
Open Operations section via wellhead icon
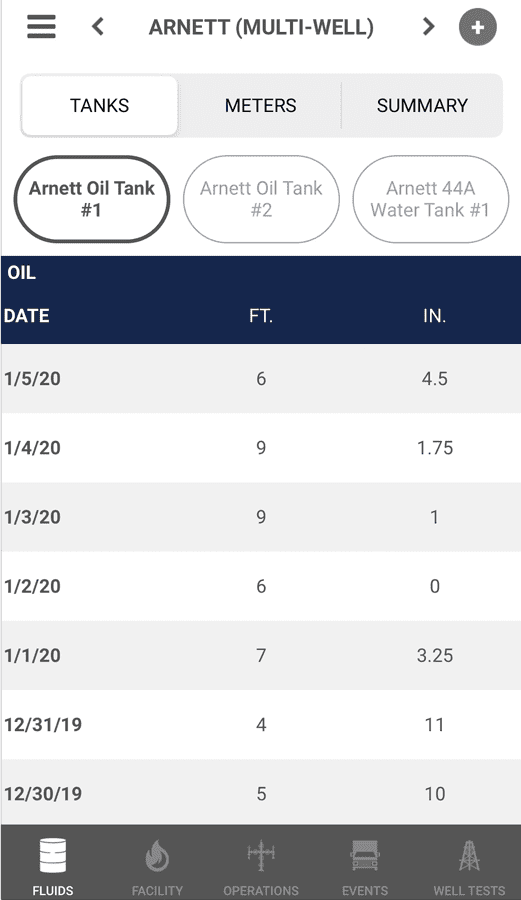261,855
